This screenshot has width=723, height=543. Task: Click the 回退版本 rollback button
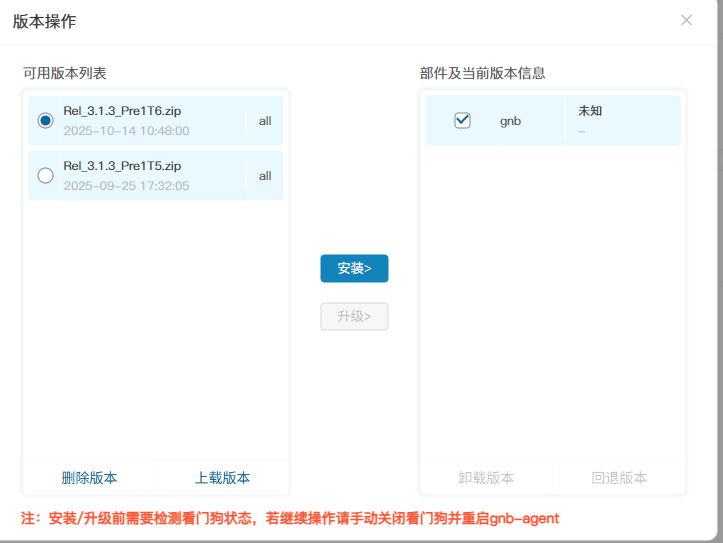pos(619,477)
